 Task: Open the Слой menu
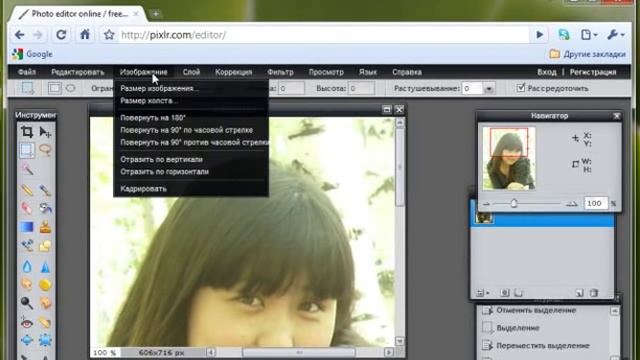[191, 72]
